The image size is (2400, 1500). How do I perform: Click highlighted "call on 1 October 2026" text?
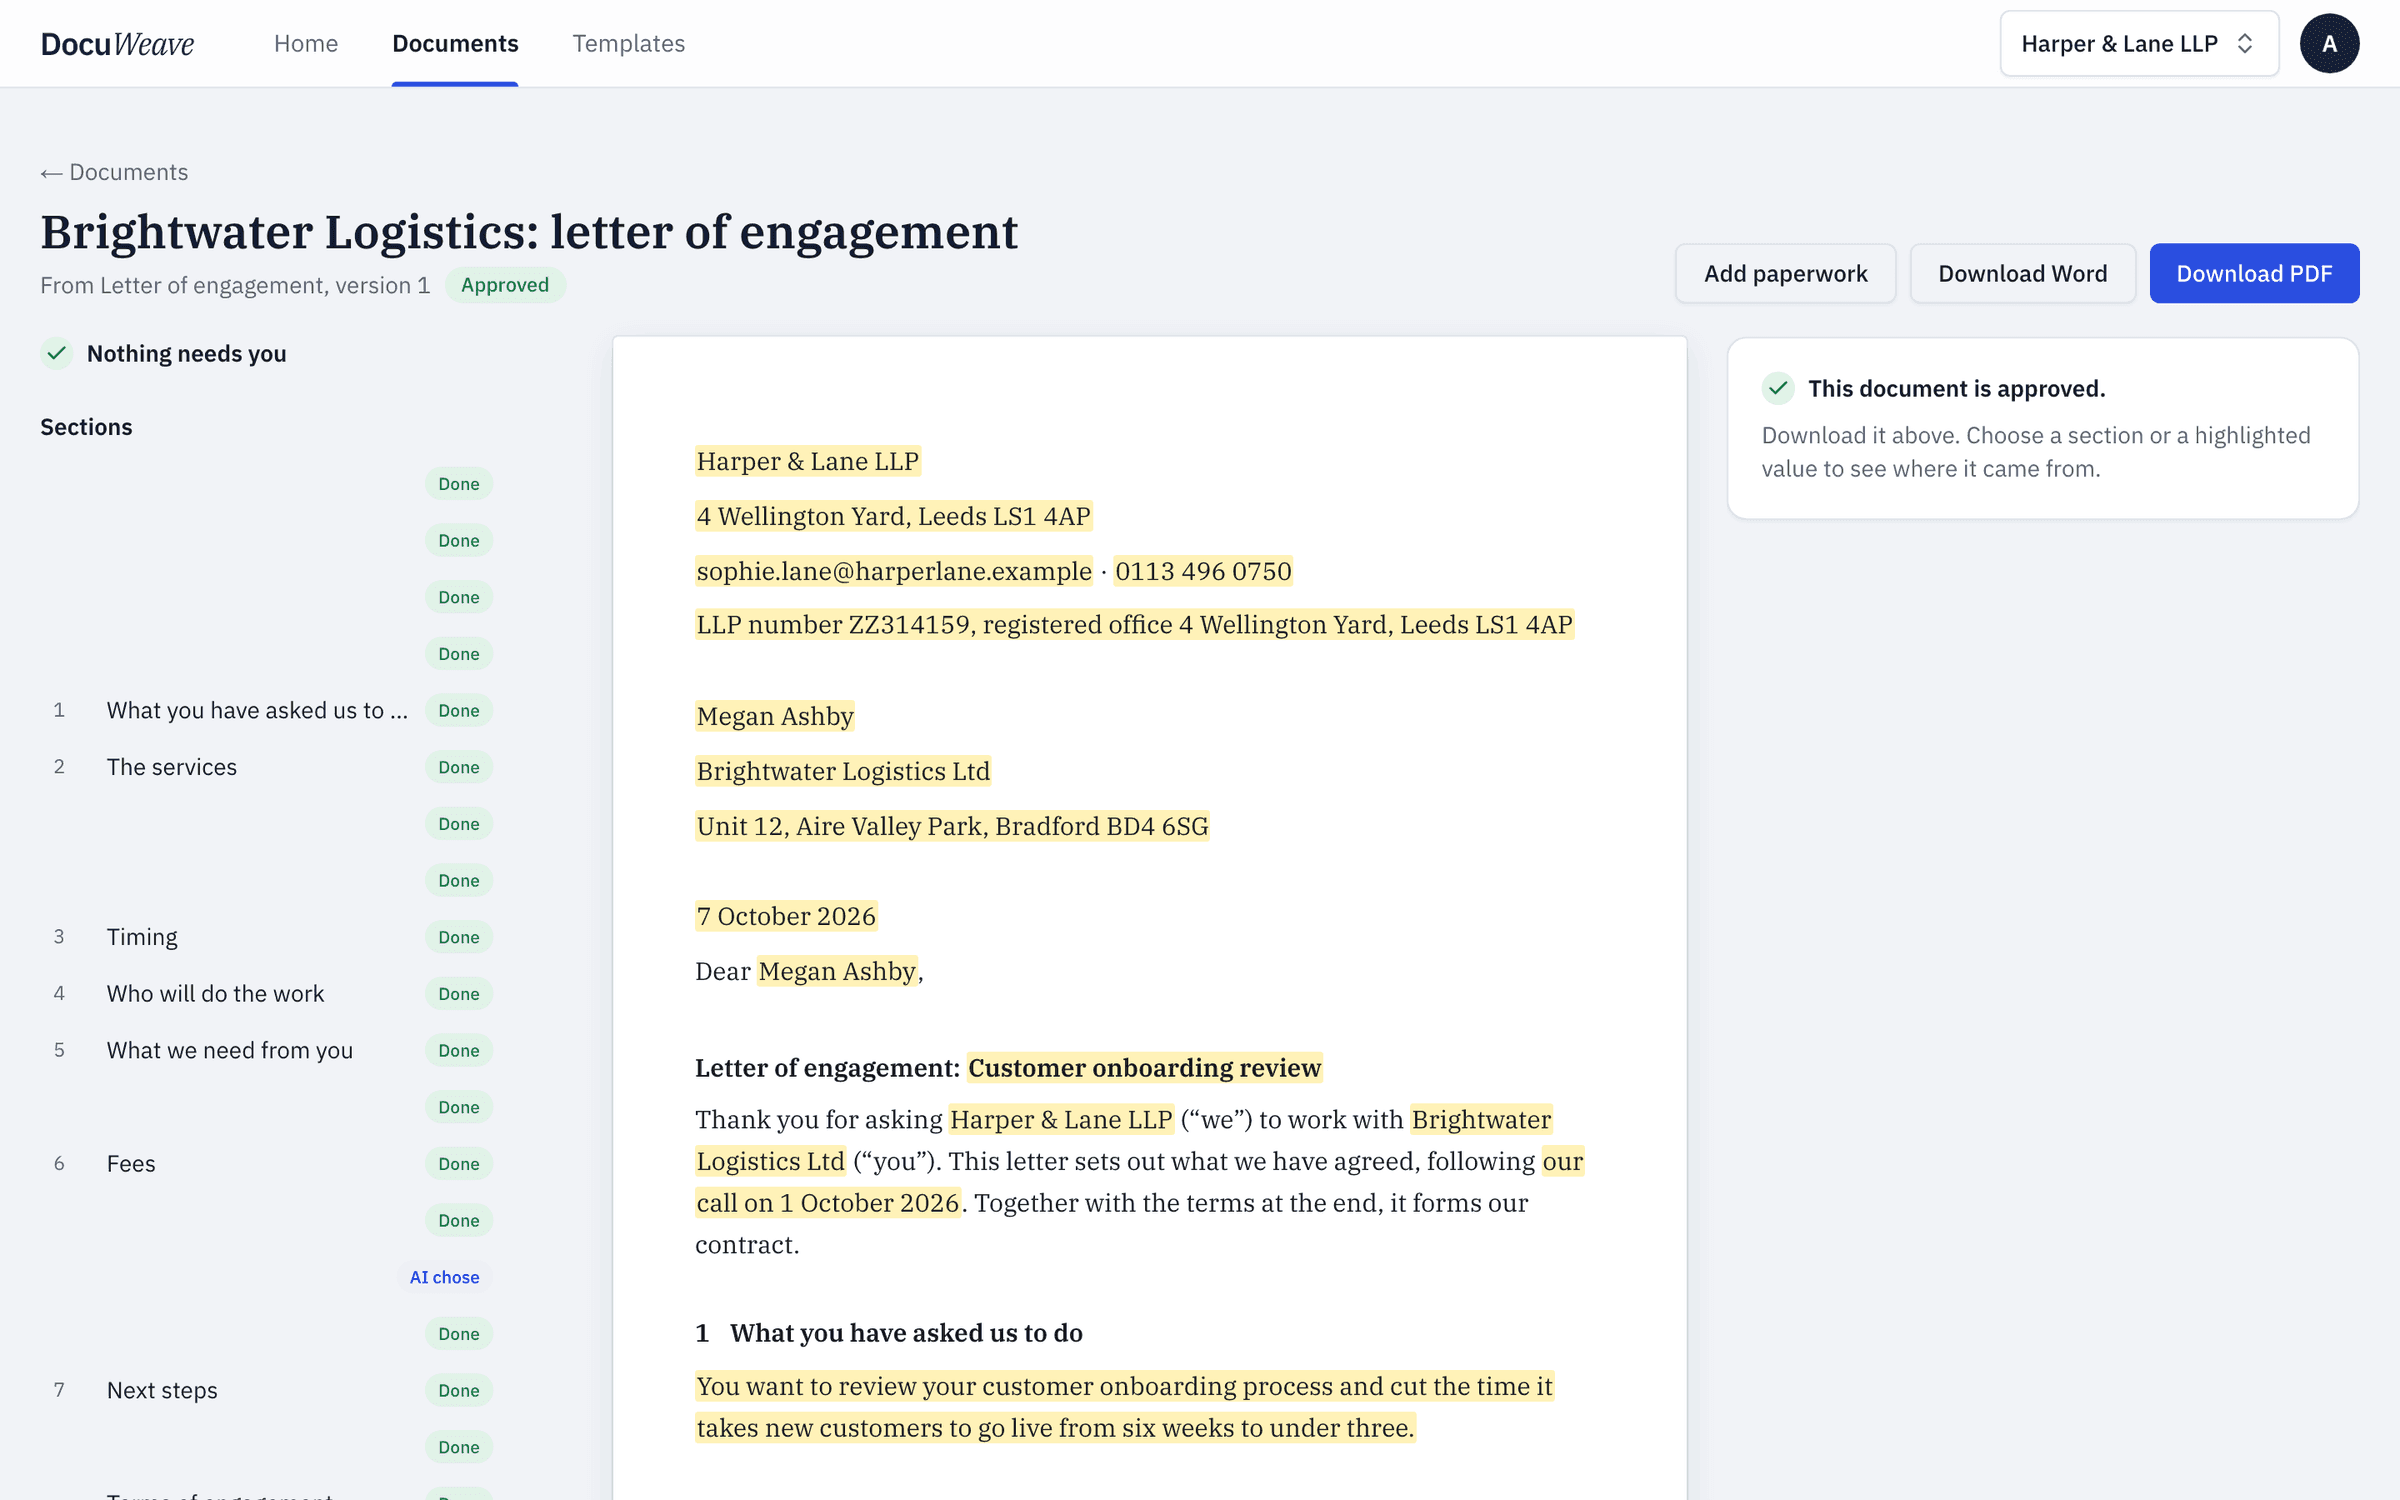828,1203
